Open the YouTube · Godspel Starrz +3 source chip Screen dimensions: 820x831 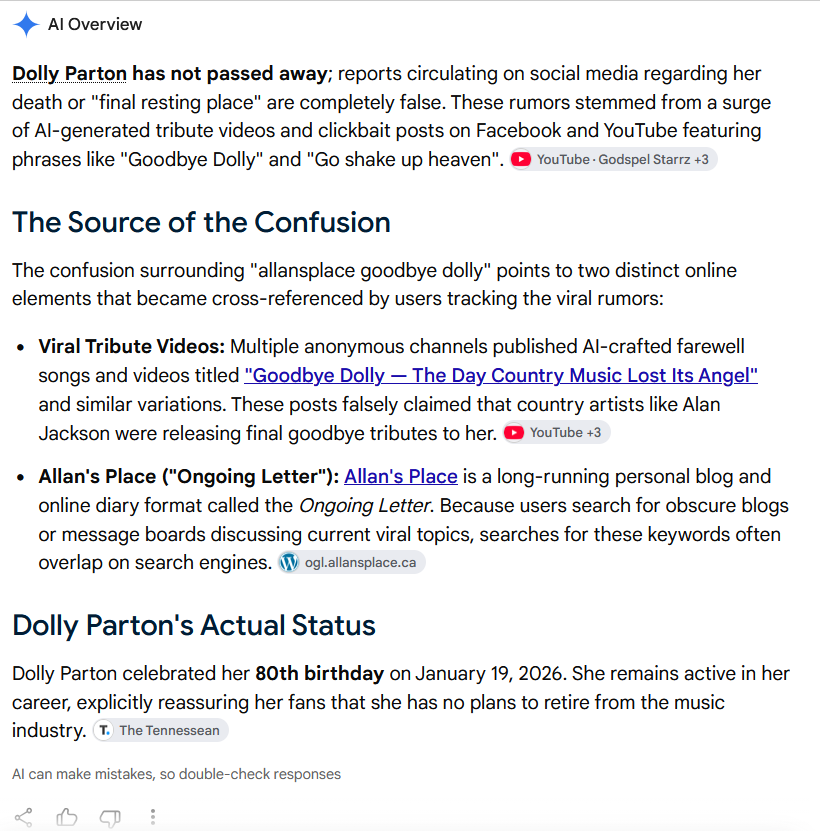pyautogui.click(x=613, y=160)
